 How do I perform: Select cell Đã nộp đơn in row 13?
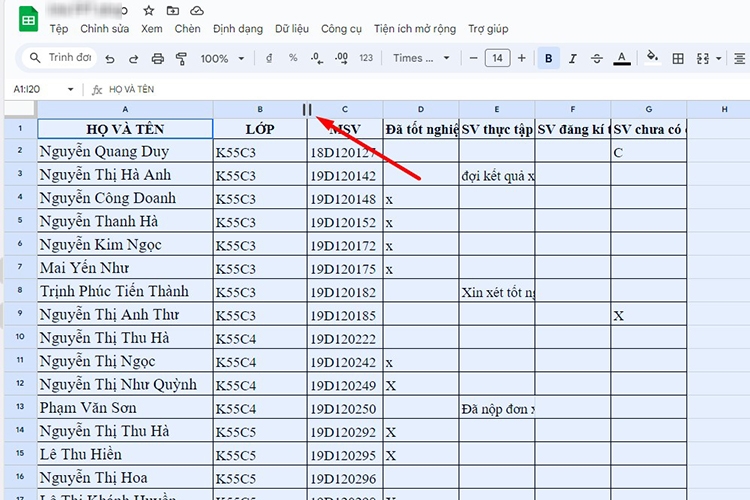click(x=497, y=408)
